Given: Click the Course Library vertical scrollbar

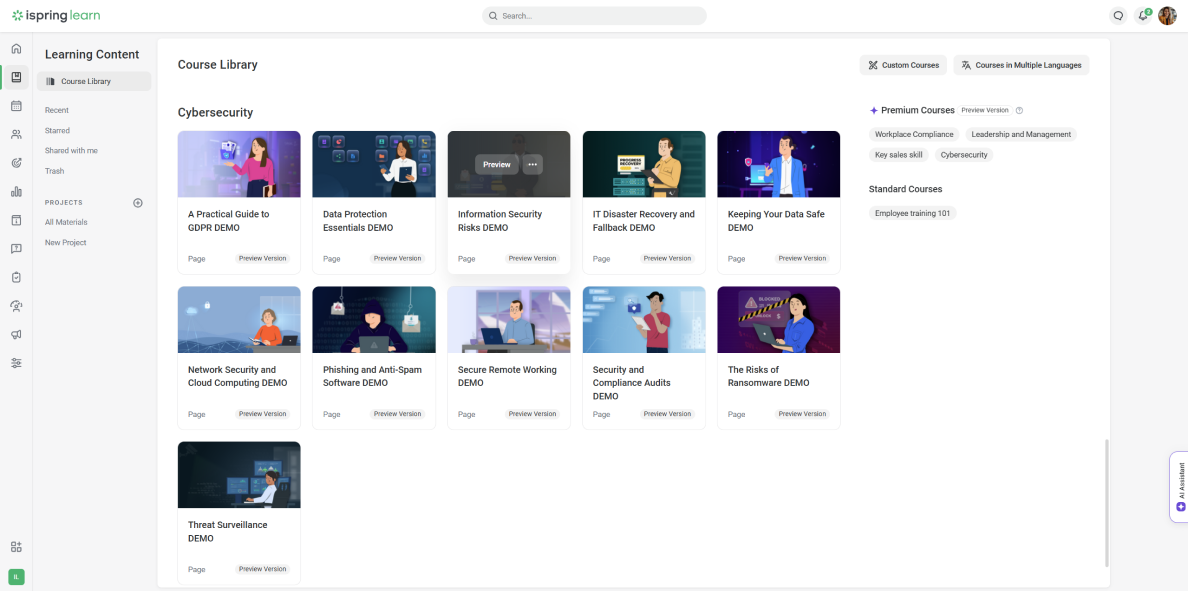Looking at the screenshot, I should coord(1106,502).
